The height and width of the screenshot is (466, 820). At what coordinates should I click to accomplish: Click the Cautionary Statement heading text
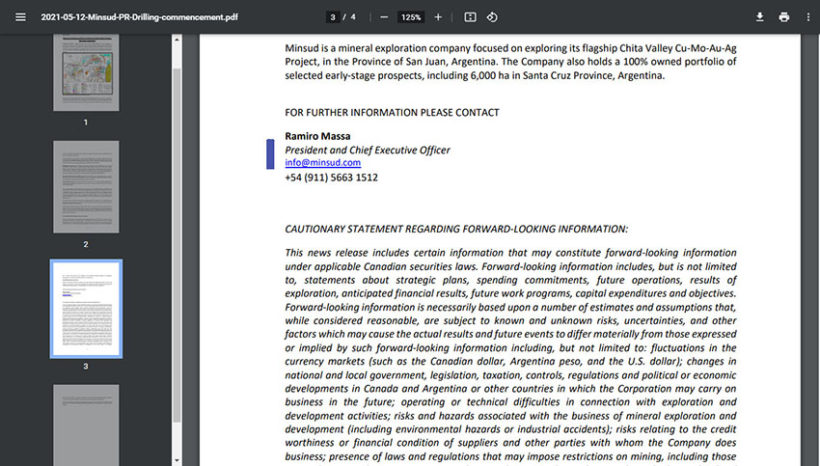(x=456, y=229)
